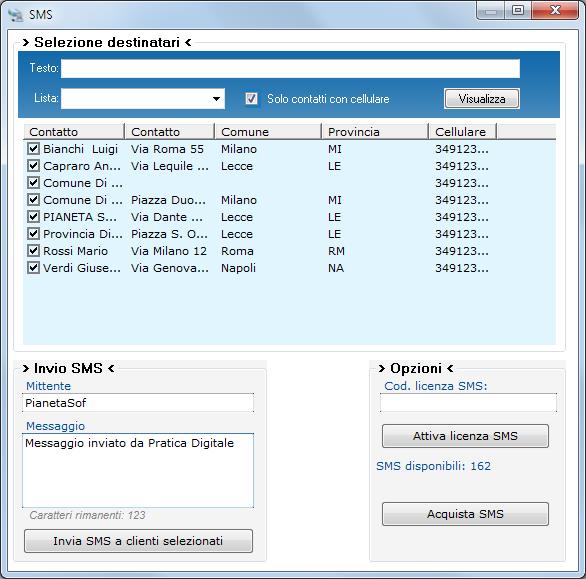
Task: Click Invia SMS a clienti selezionati
Action: [x=138, y=541]
